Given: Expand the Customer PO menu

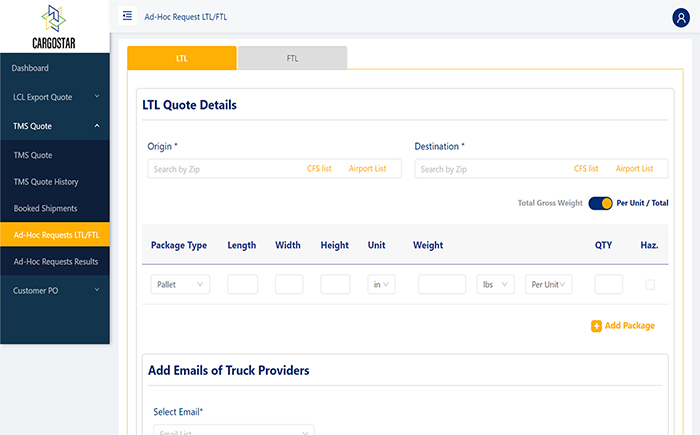Looking at the screenshot, I should [55, 290].
